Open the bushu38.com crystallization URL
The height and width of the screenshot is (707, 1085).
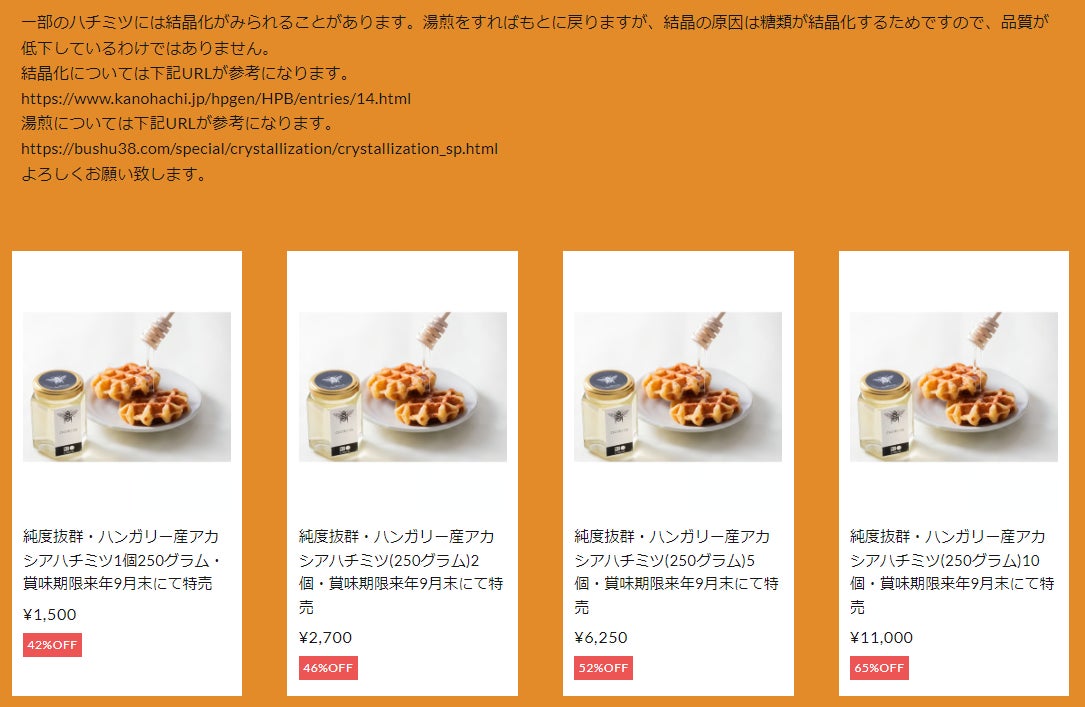259,149
